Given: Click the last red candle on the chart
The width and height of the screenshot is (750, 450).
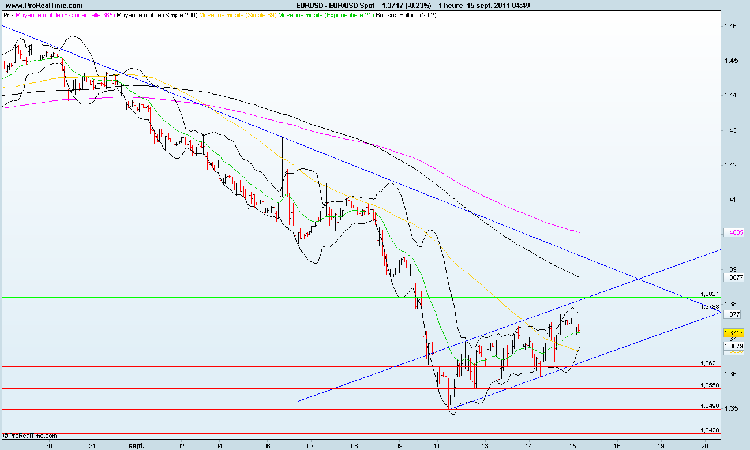Looking at the screenshot, I should pos(578,330).
